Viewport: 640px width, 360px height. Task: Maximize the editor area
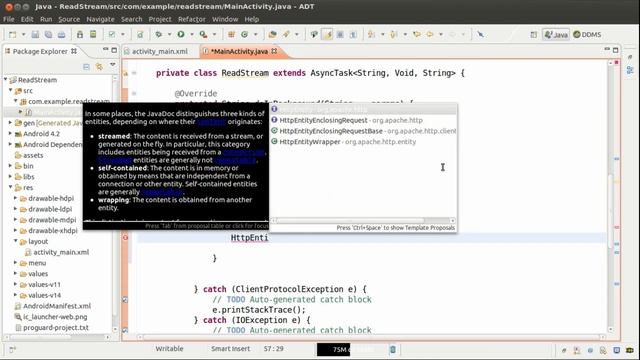pos(616,50)
